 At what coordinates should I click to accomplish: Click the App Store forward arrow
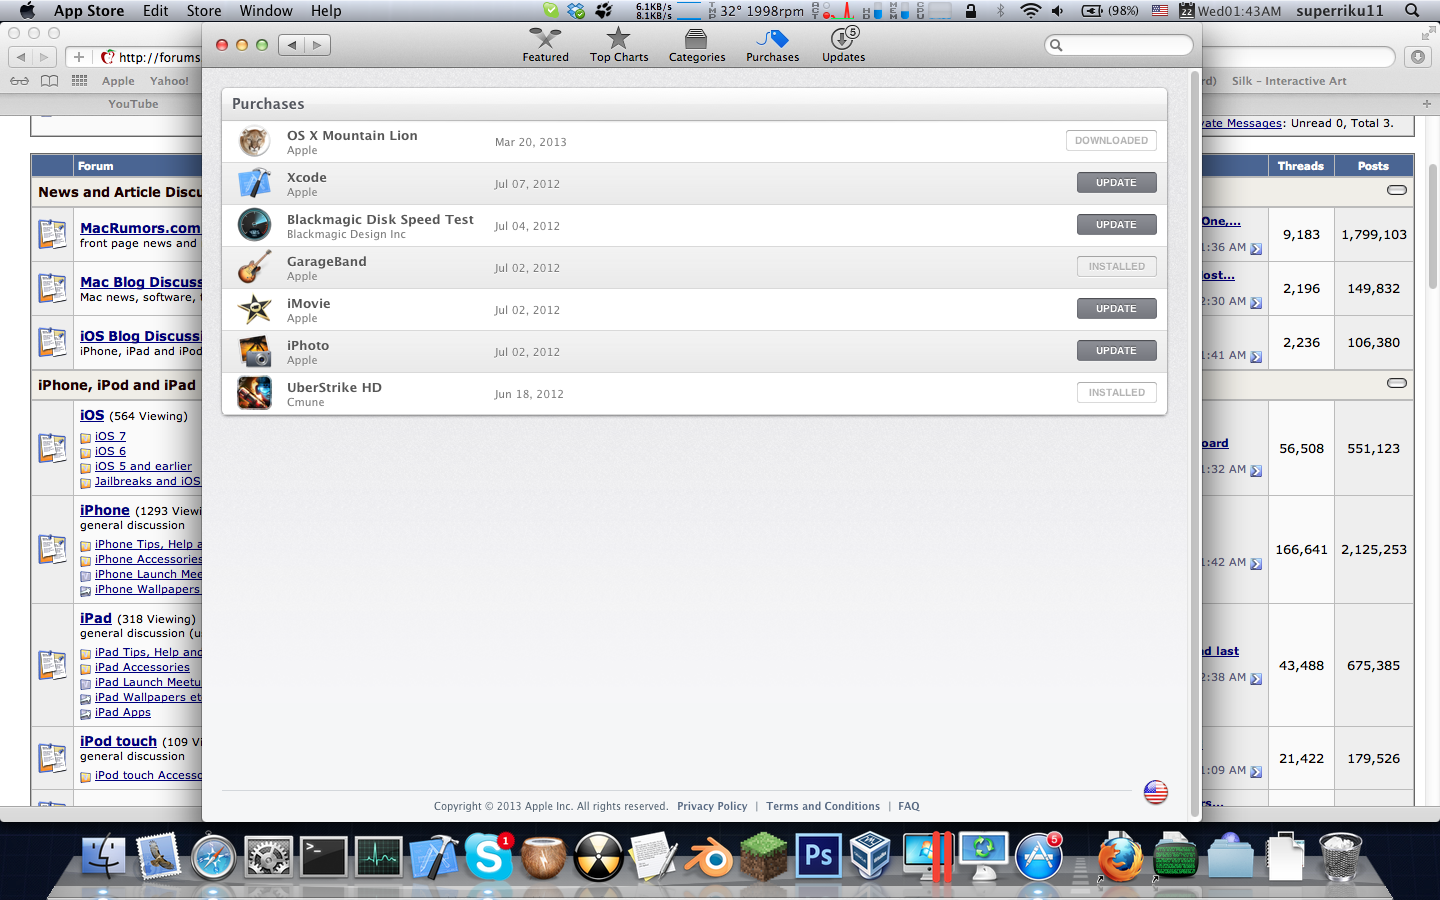(x=317, y=45)
